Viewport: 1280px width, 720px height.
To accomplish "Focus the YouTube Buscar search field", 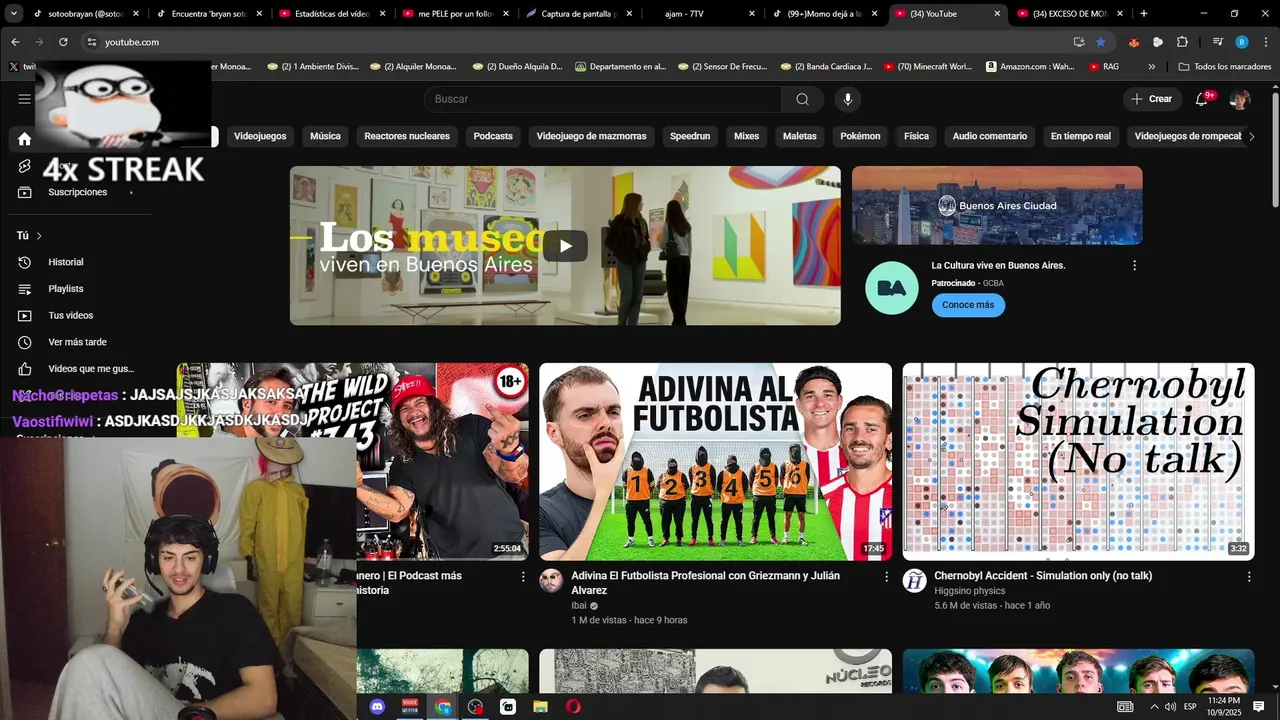I will [x=603, y=99].
